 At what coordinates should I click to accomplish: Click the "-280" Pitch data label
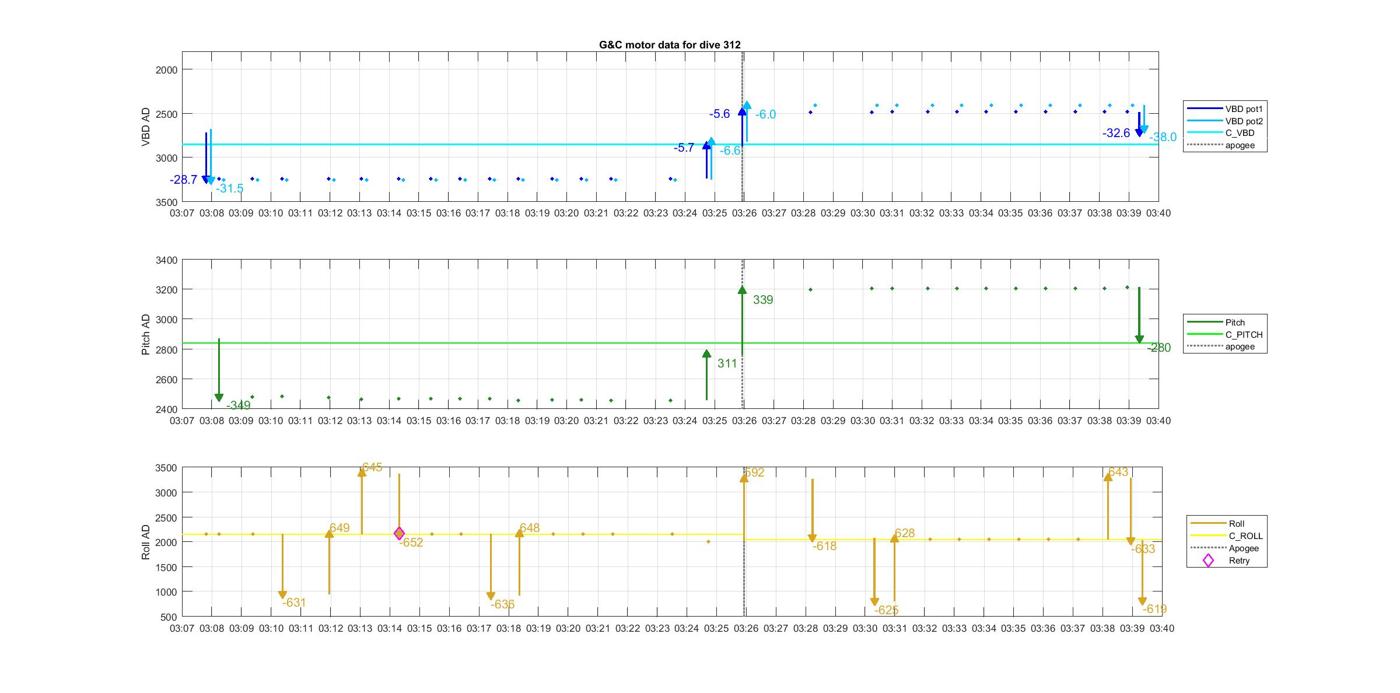pos(1158,348)
